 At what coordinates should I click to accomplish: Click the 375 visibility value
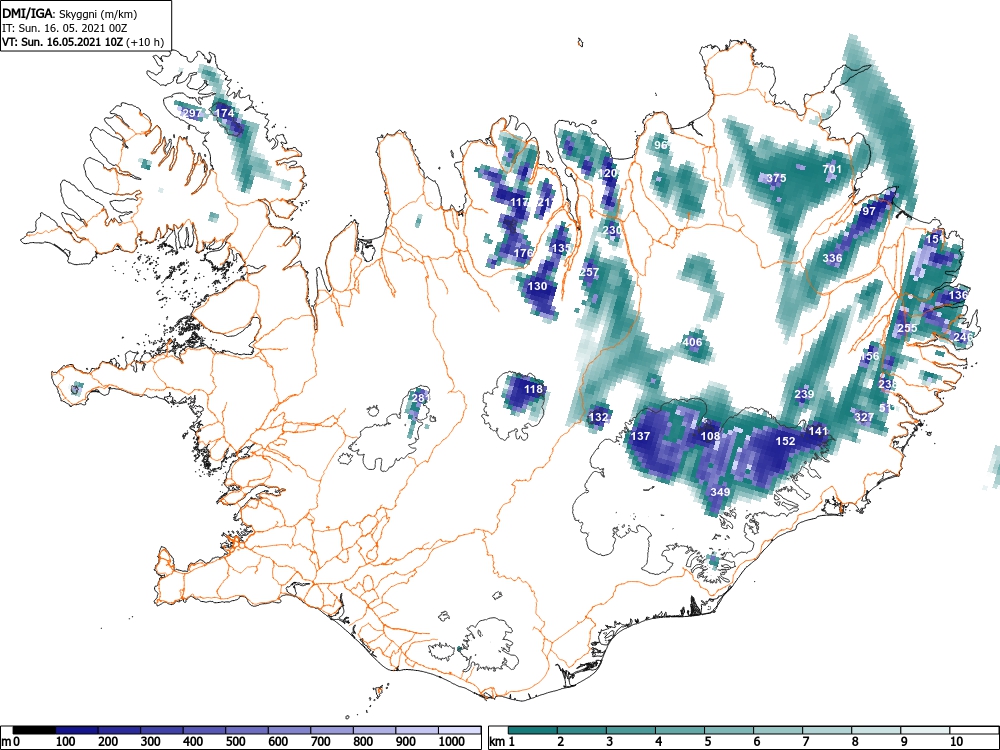tap(776, 178)
